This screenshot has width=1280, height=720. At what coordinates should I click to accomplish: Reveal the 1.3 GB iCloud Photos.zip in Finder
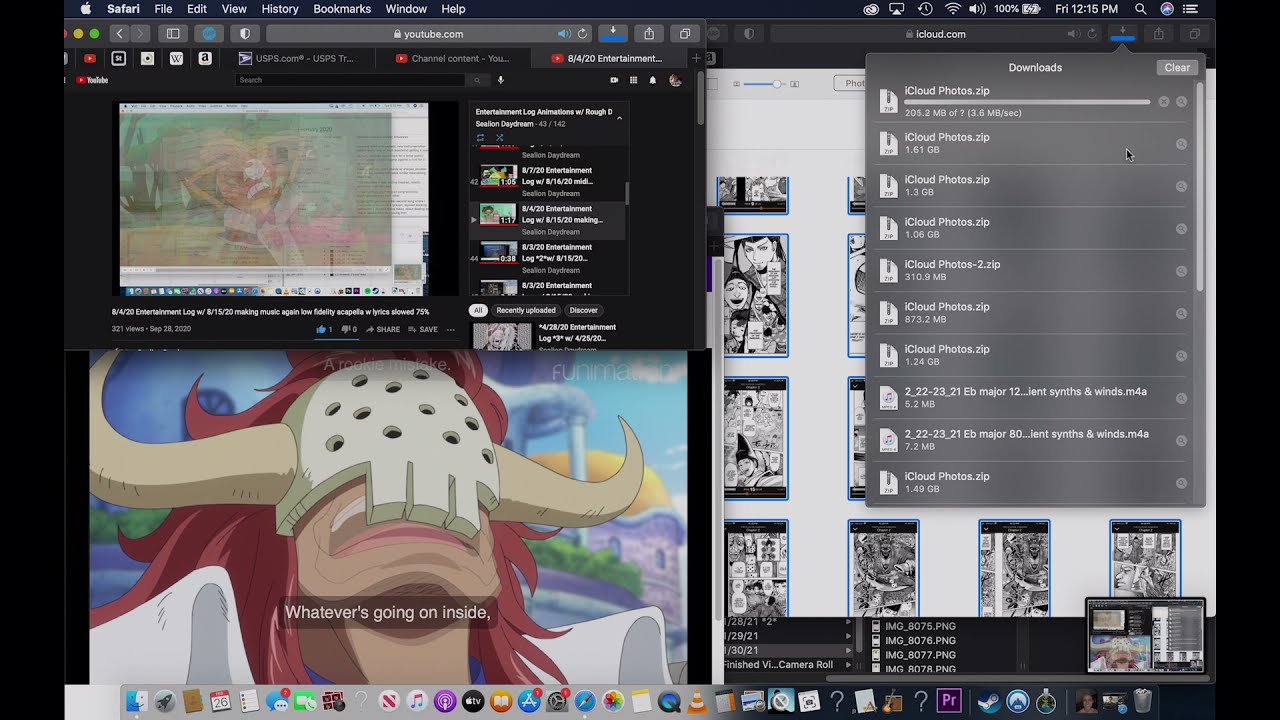click(x=1181, y=187)
